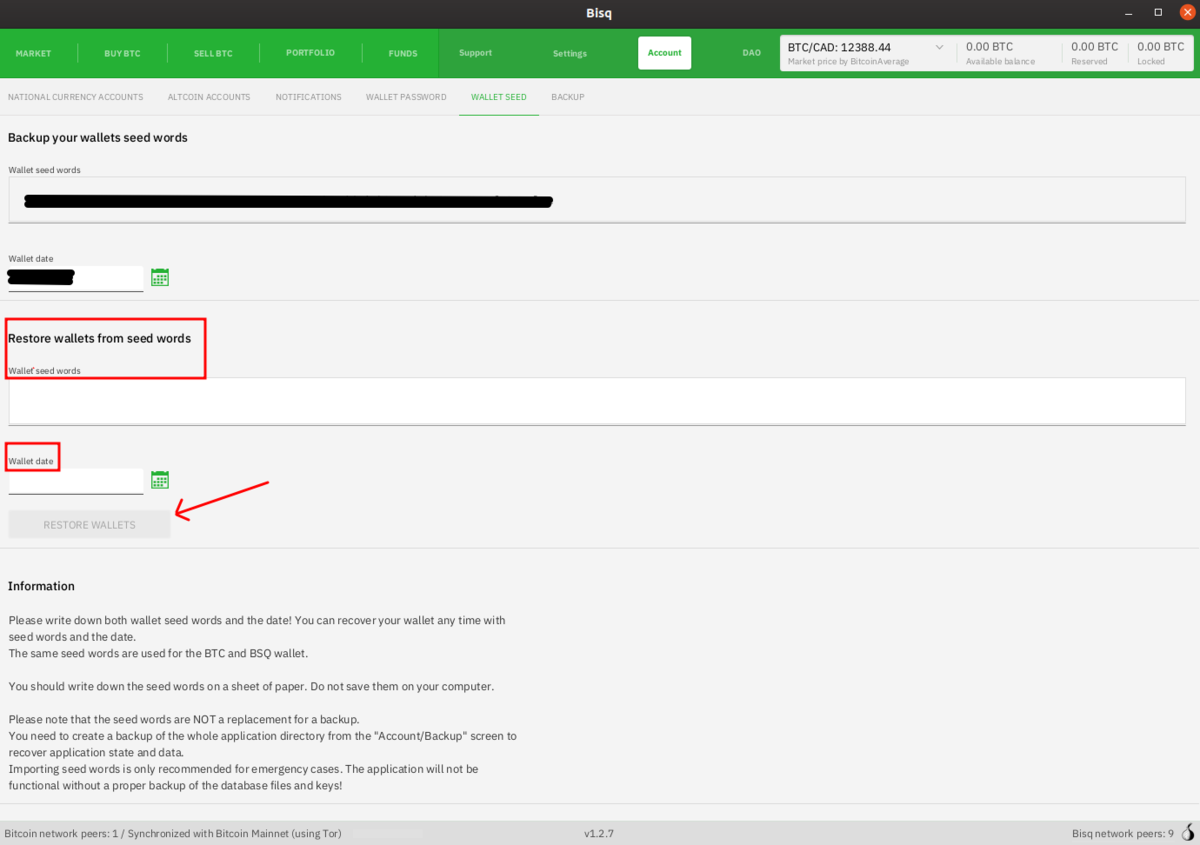Go to Buy BTC section

tap(122, 53)
